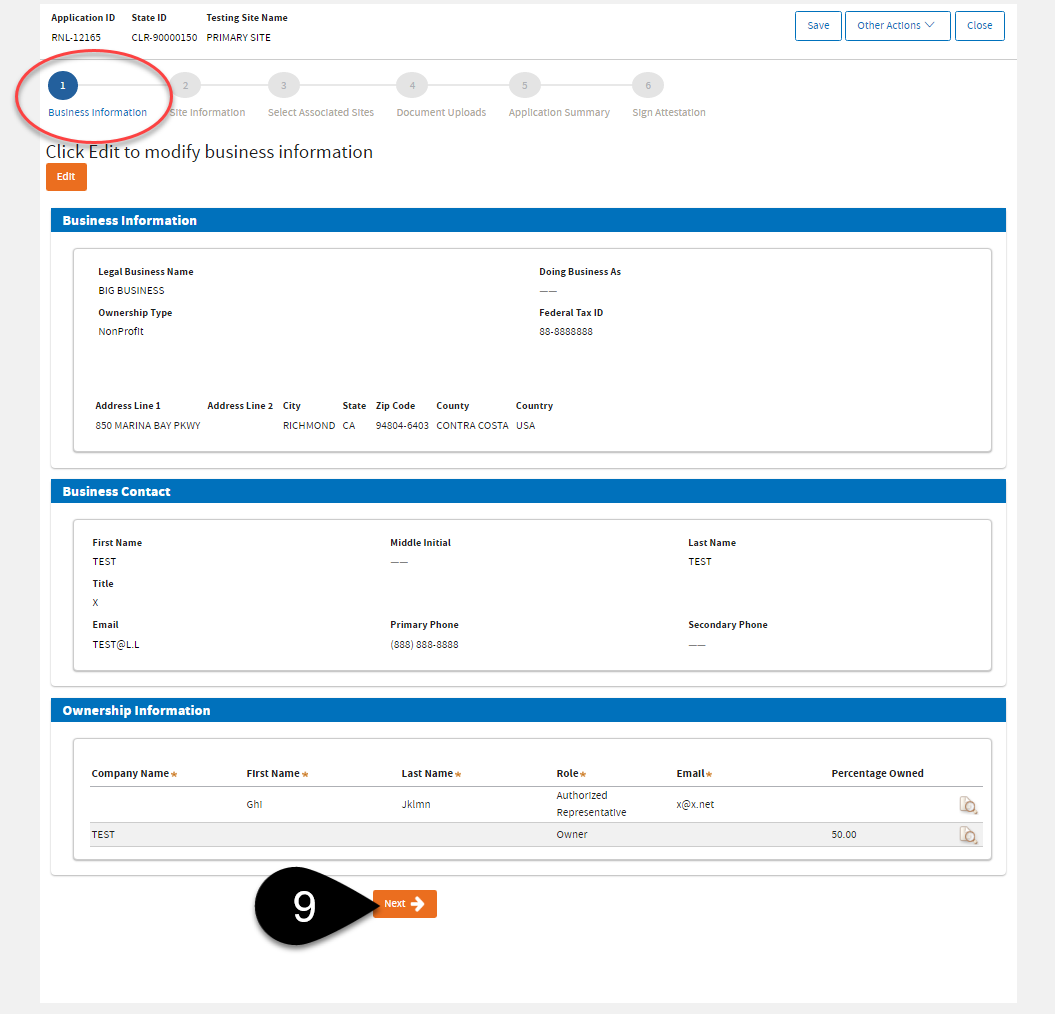
Task: Click Edit to modify business information
Action: pos(66,176)
